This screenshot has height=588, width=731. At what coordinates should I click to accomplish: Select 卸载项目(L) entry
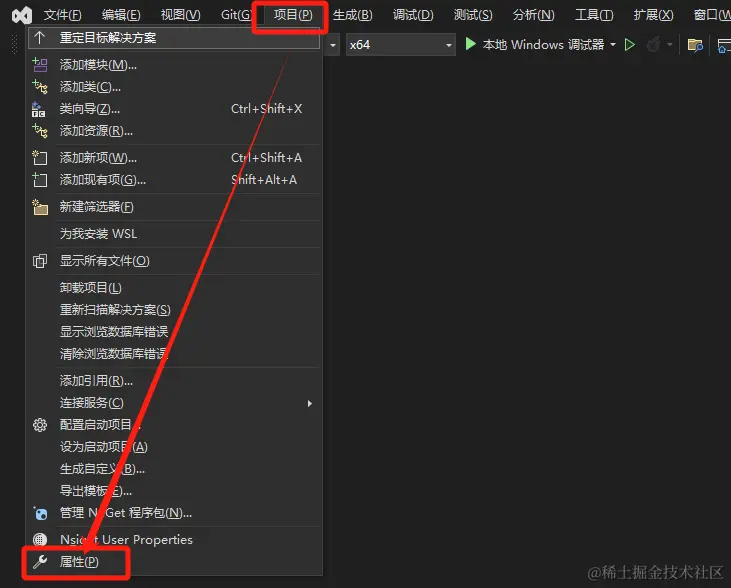tap(174, 288)
